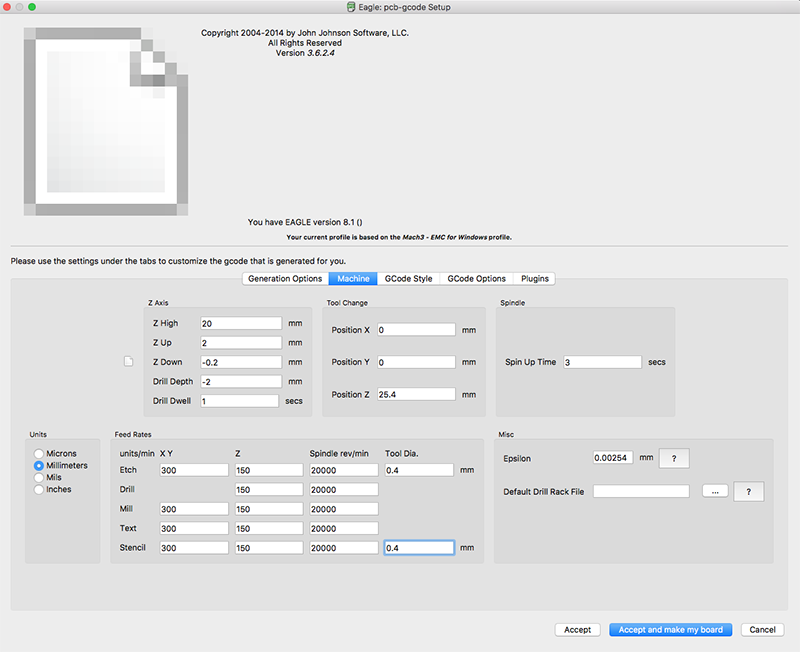Click the Tool Change Position Y field
The image size is (800, 652).
coord(416,362)
